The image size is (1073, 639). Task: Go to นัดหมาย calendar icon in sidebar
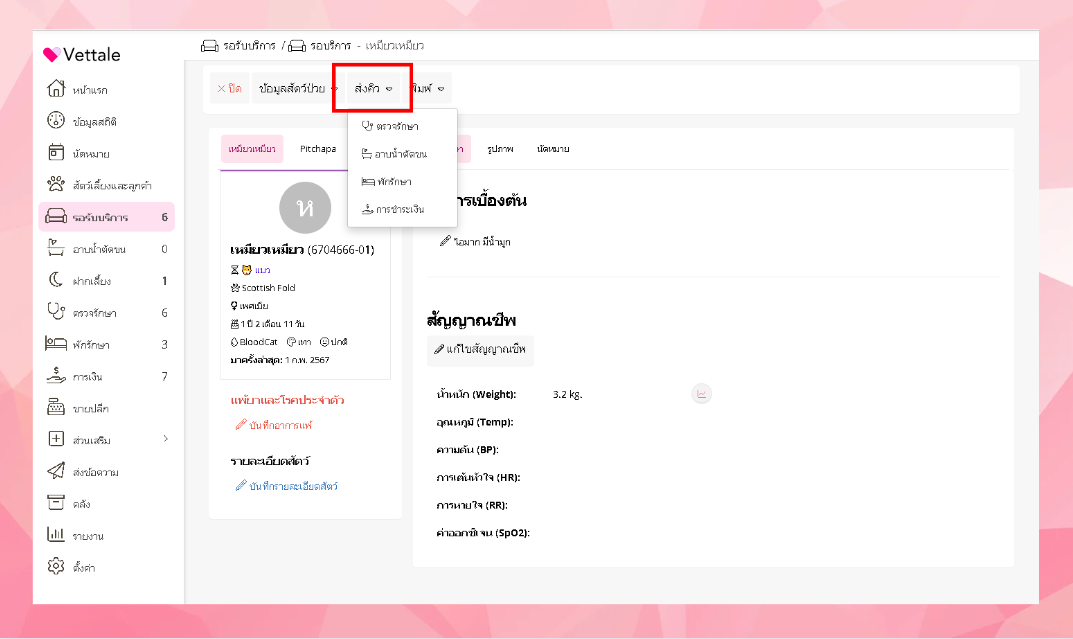[56, 153]
